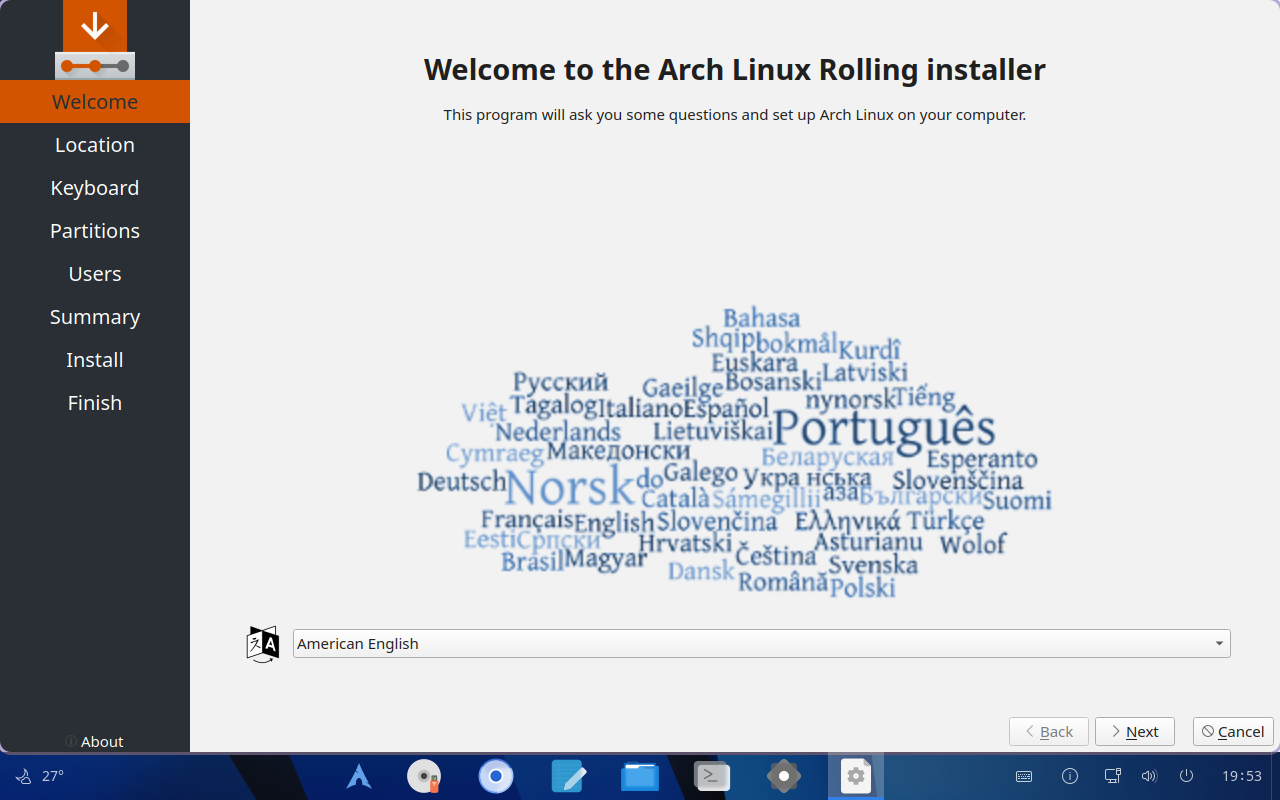Image resolution: width=1280 pixels, height=800 pixels.
Task: Go to the Welcome step
Action: click(95, 102)
